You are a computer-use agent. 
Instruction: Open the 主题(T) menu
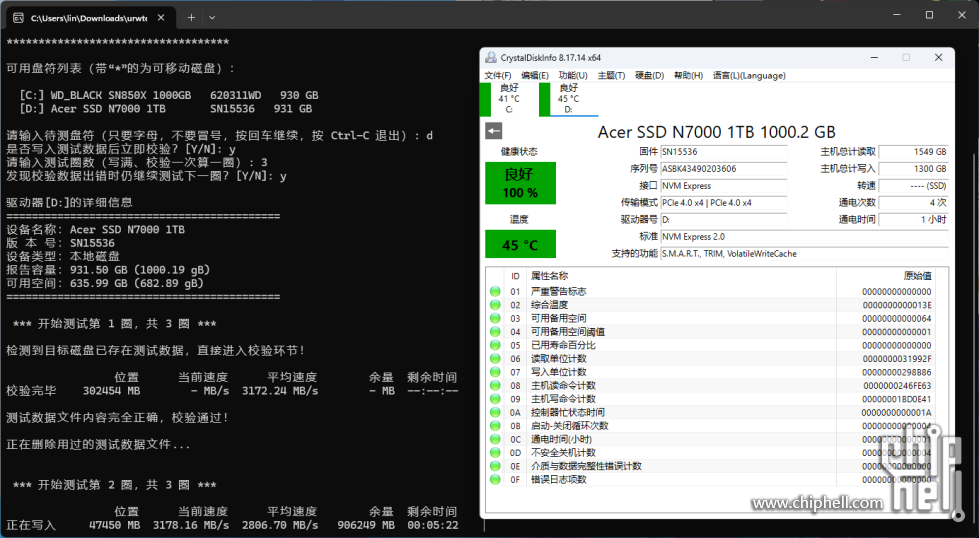(x=611, y=76)
